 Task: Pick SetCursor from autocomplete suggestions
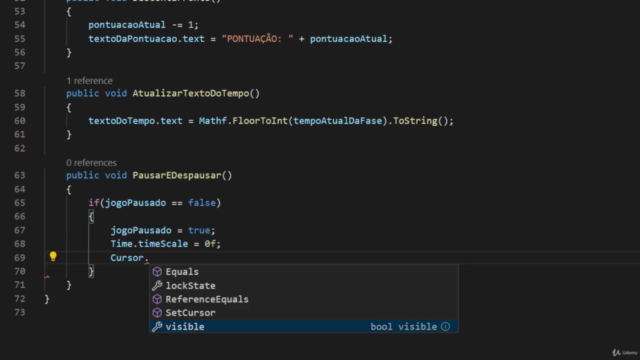pyautogui.click(x=304, y=313)
